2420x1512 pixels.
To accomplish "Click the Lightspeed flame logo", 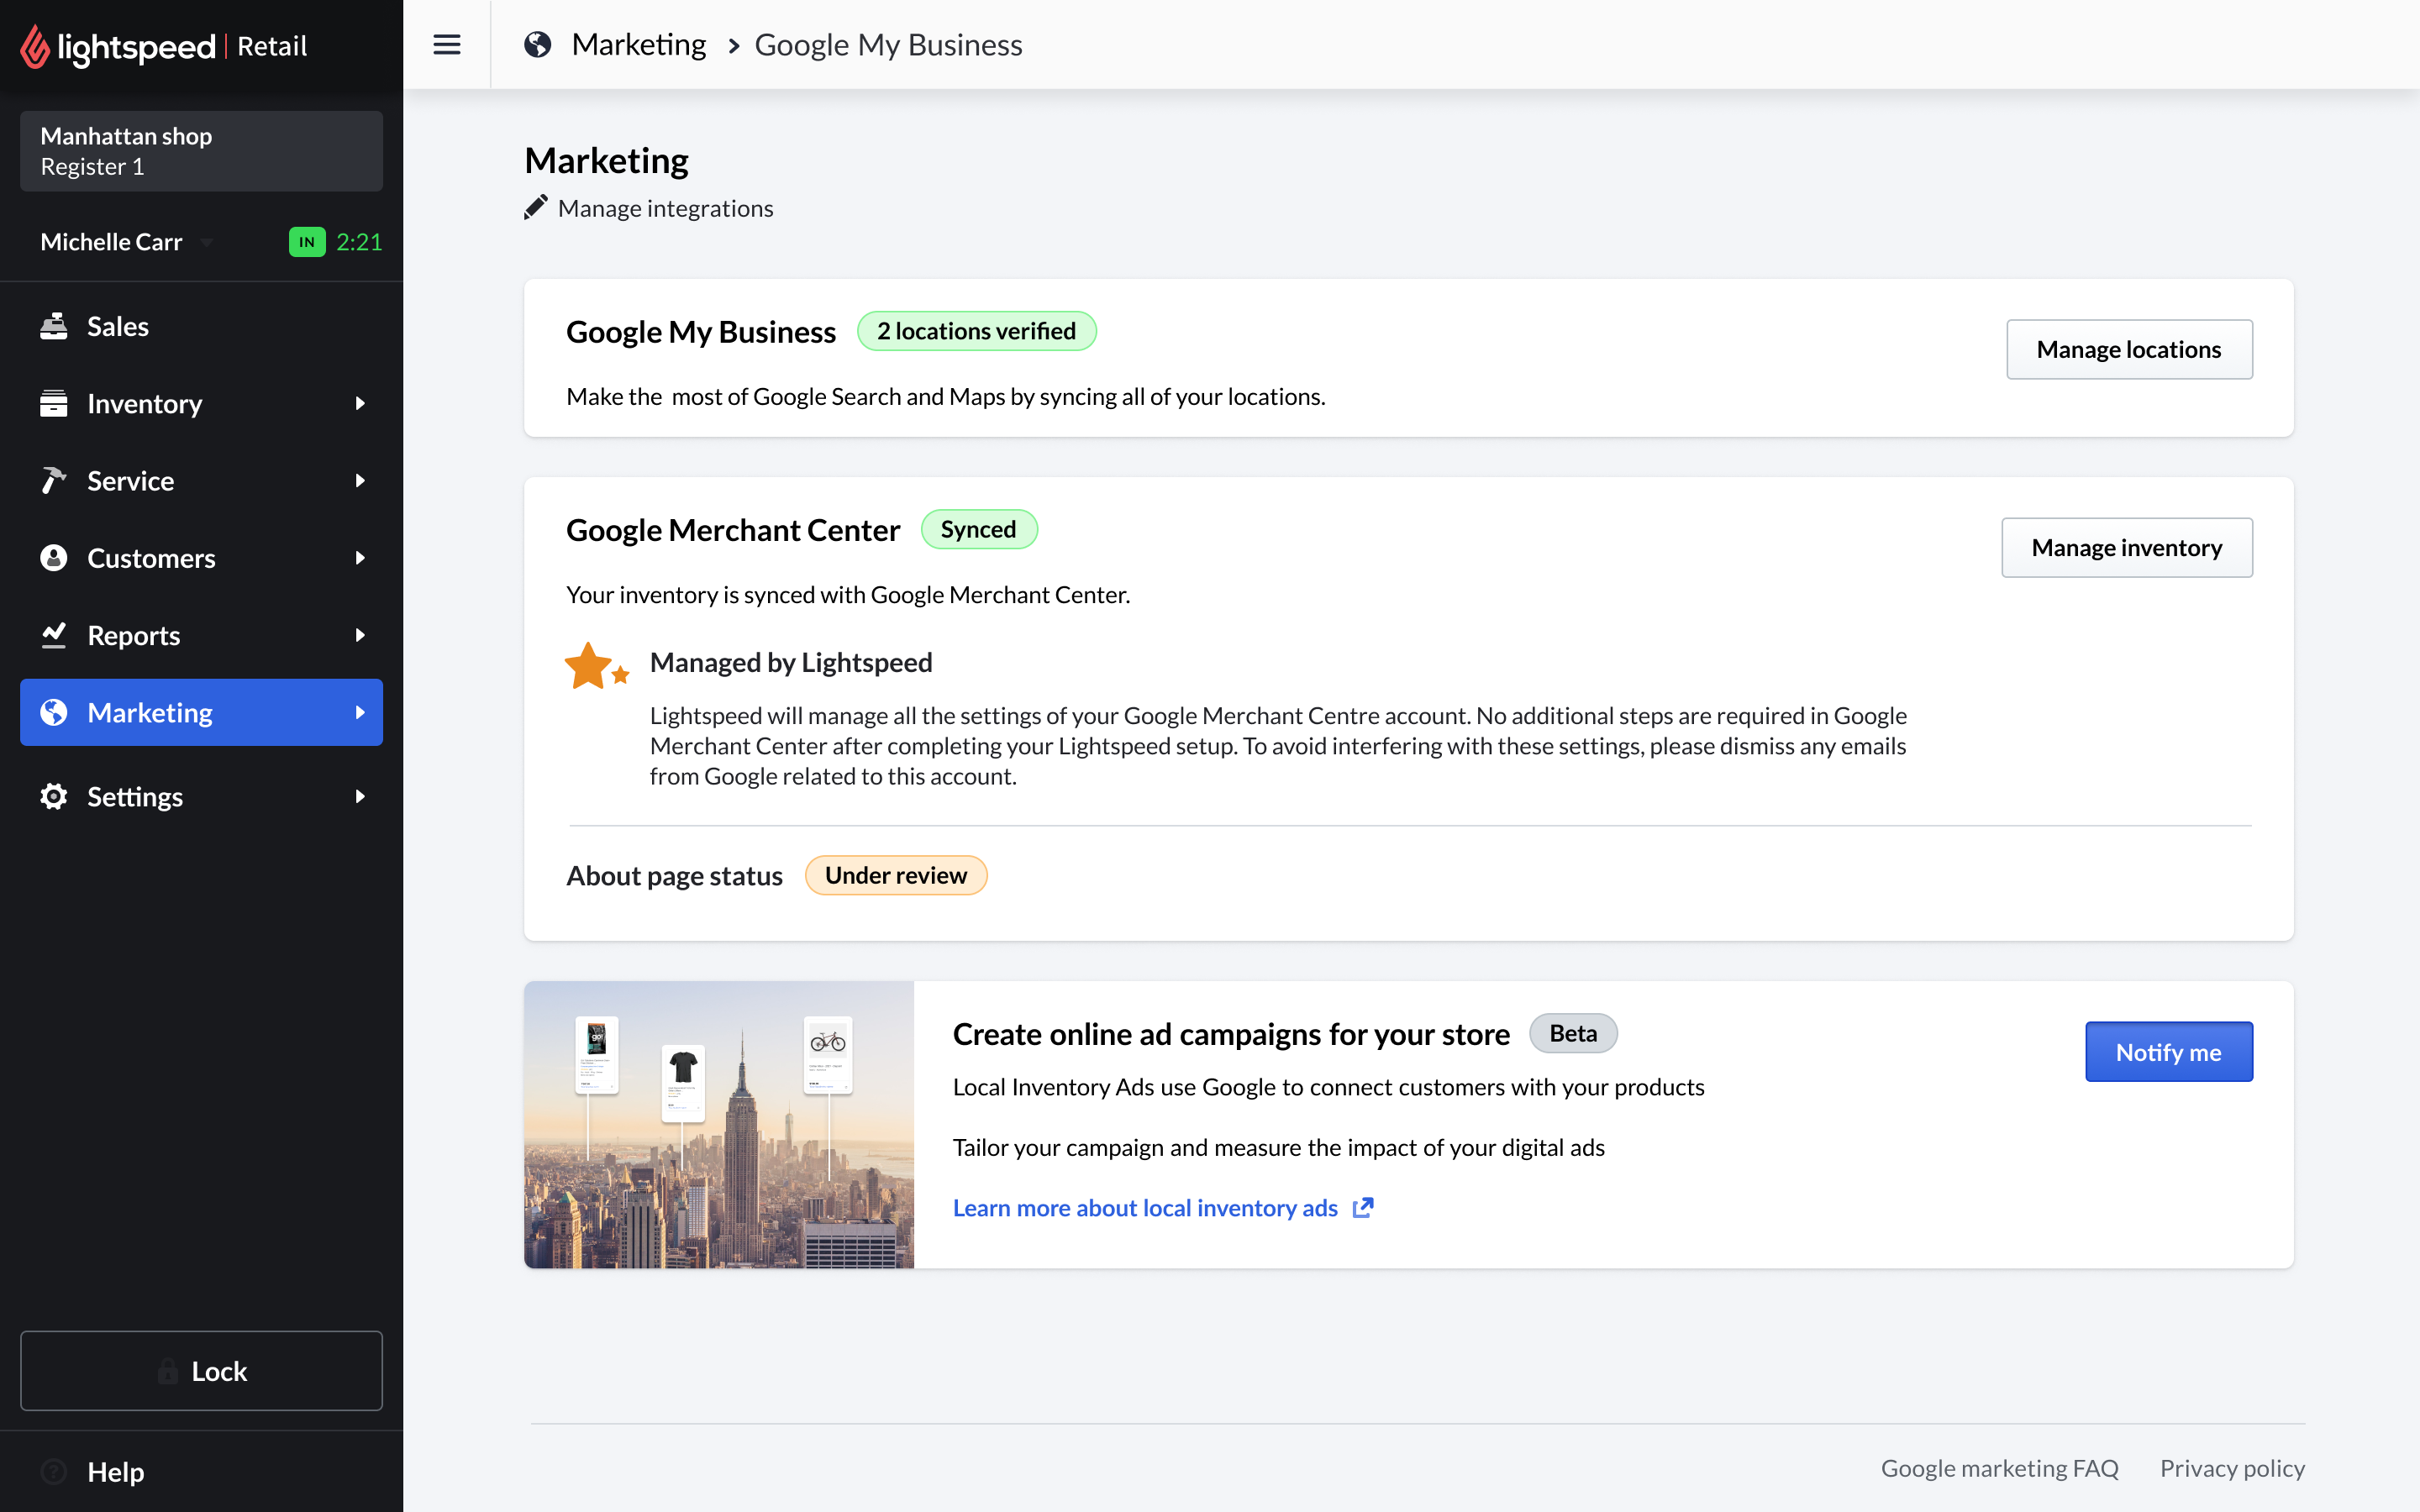I will point(35,46).
